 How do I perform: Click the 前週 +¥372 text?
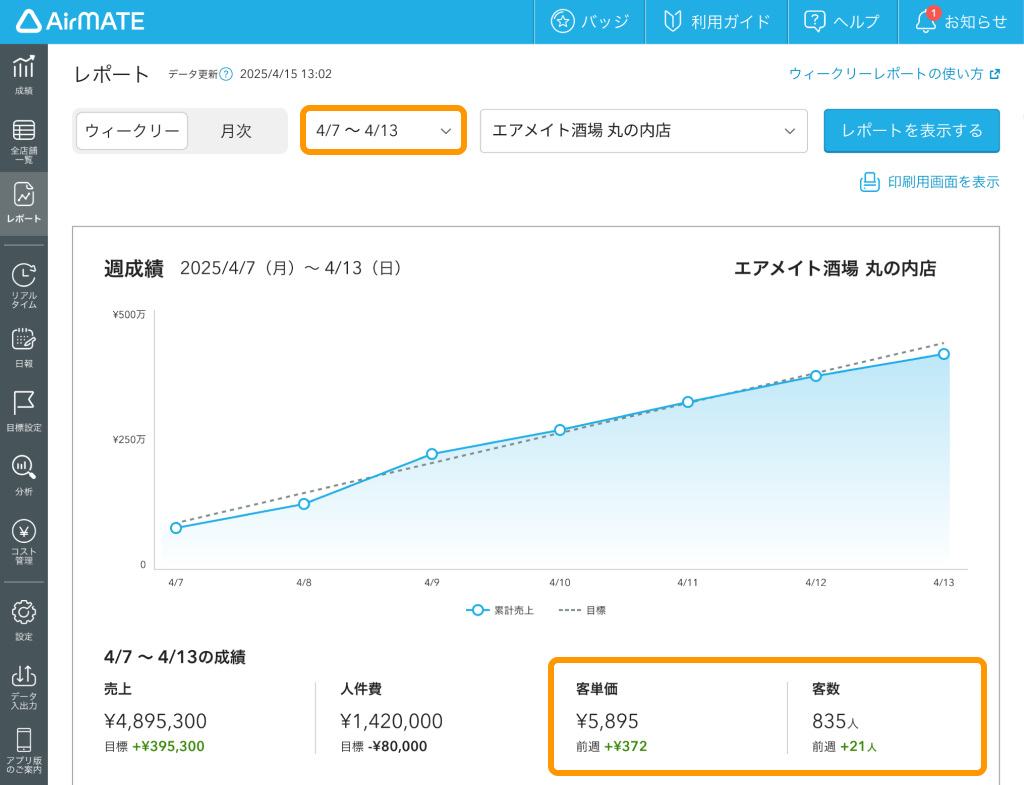point(611,746)
